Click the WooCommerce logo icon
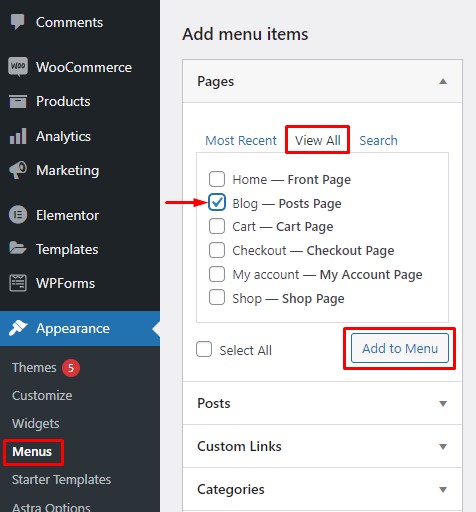 18,67
